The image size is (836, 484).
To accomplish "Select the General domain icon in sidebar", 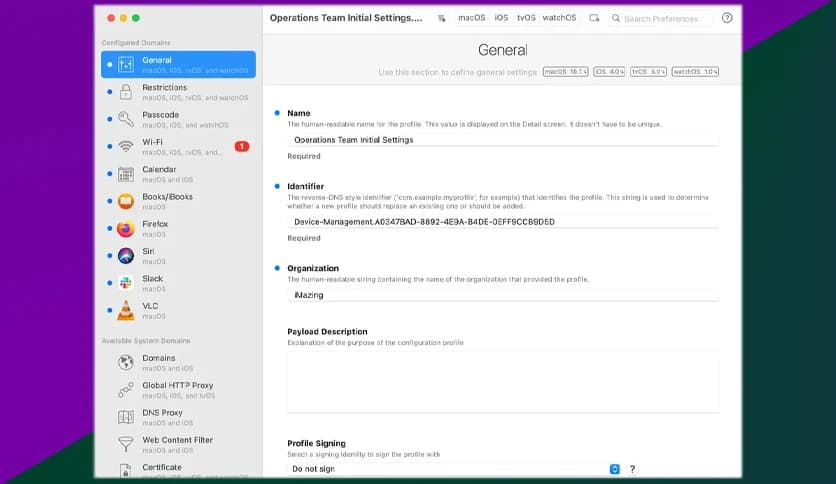I will click(x=126, y=64).
